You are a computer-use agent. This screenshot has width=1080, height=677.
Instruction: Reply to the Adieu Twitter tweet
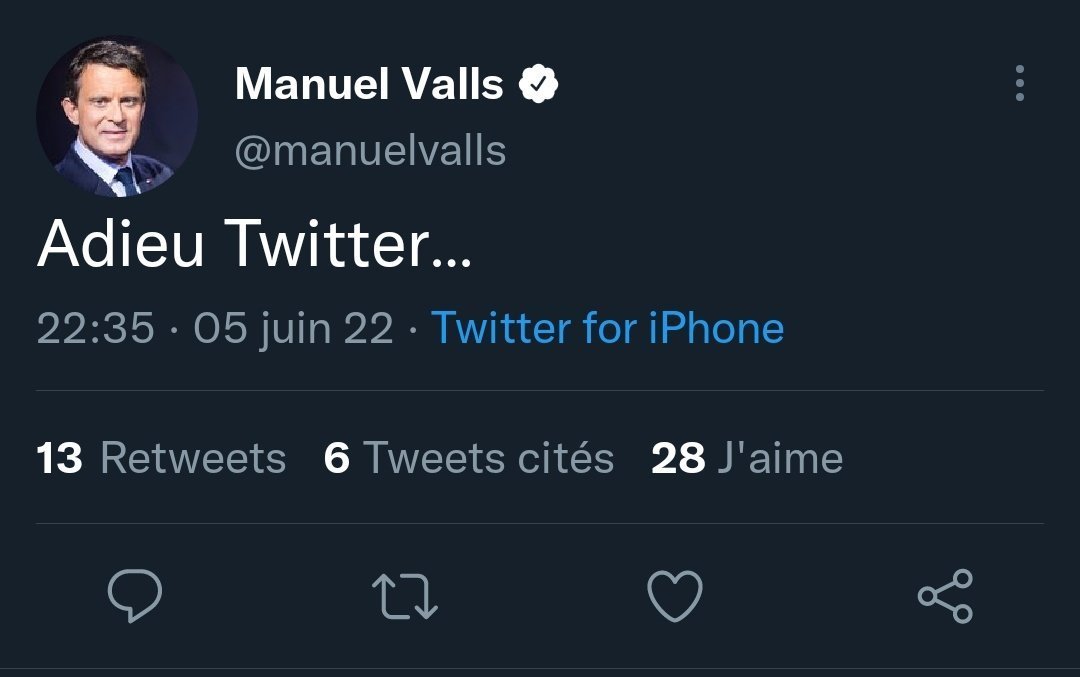pyautogui.click(x=134, y=597)
